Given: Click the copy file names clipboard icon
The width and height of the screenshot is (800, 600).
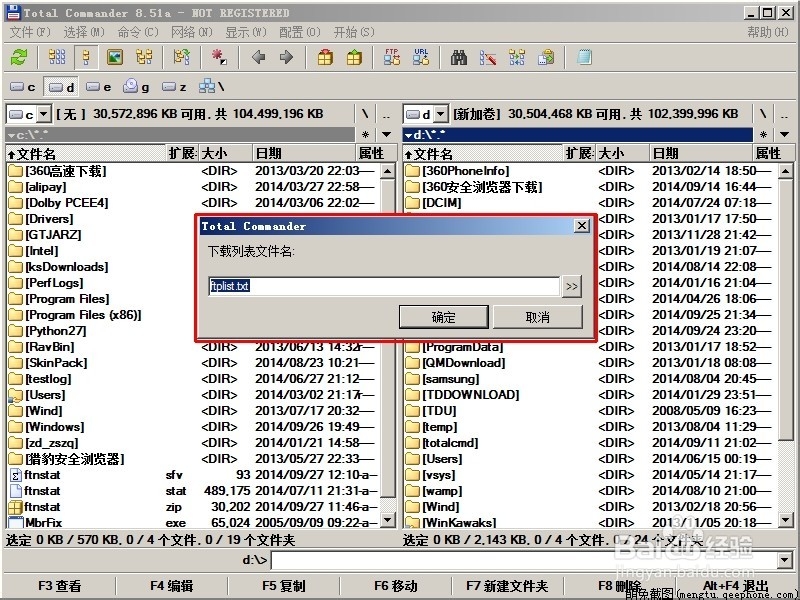Looking at the screenshot, I should pyautogui.click(x=546, y=57).
